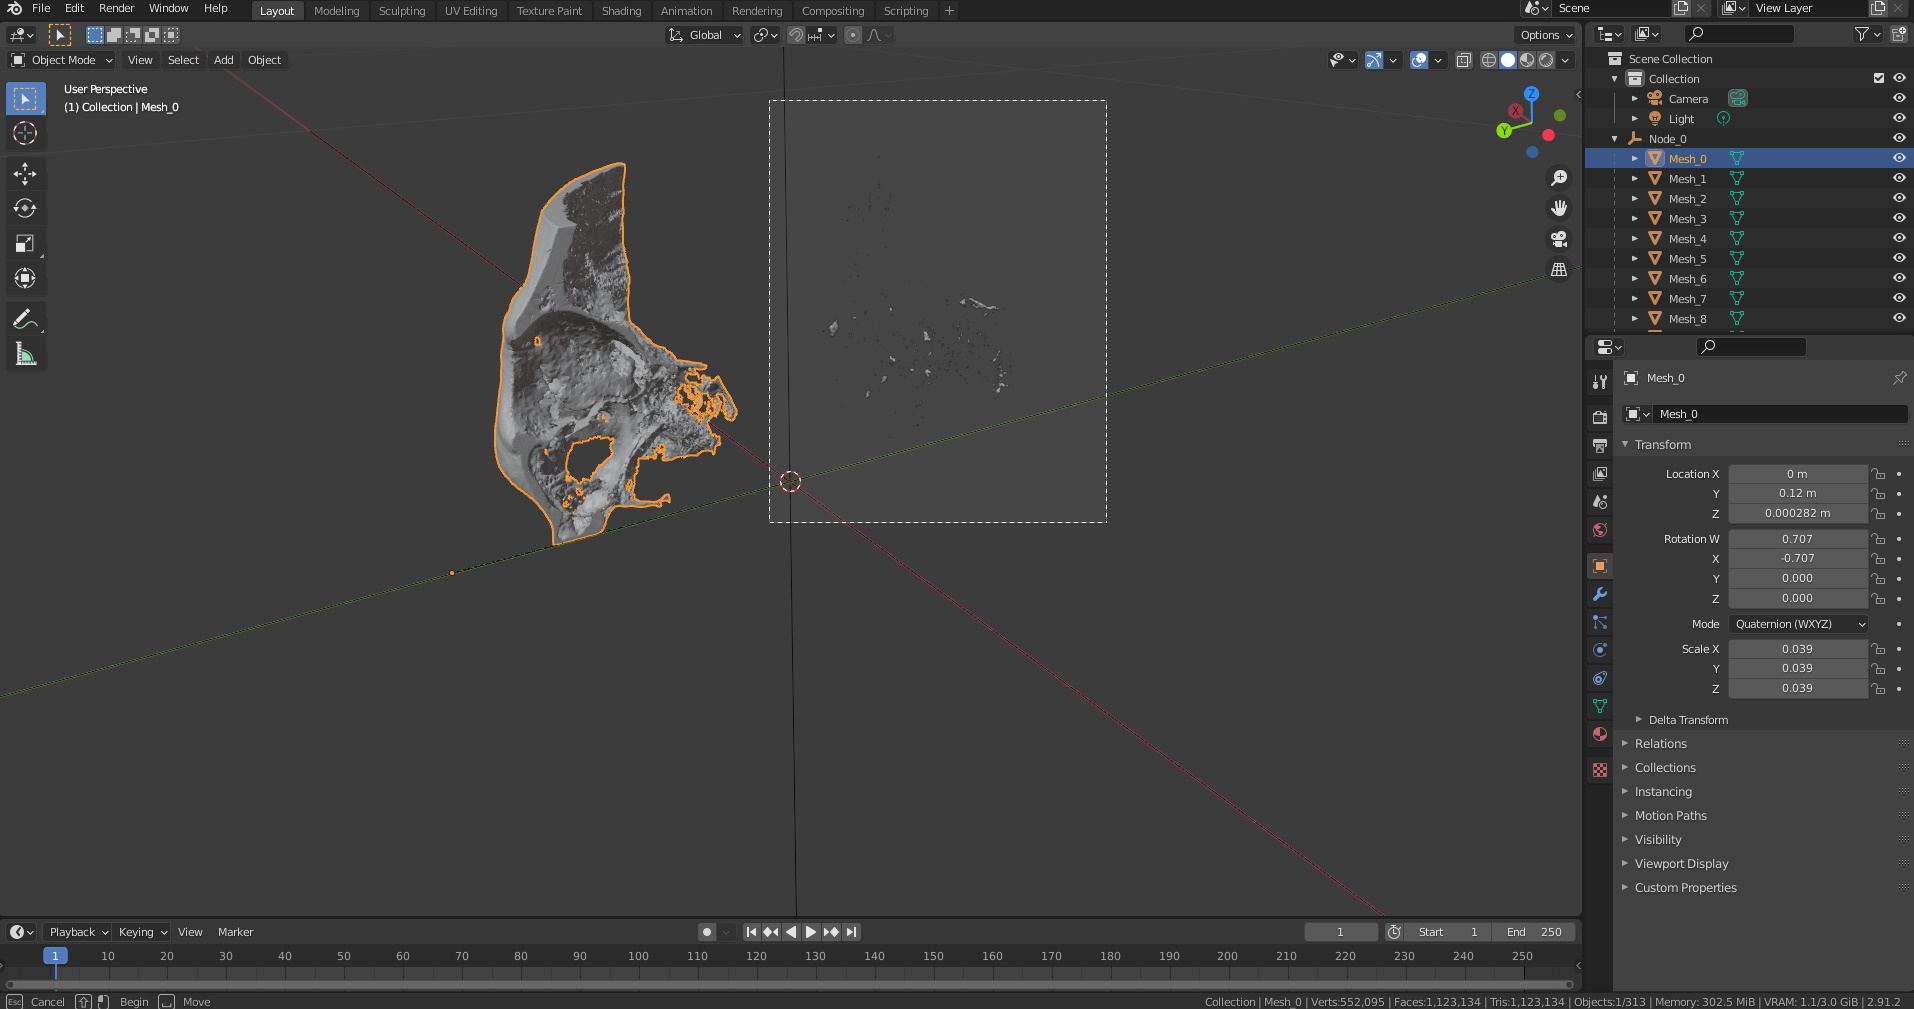Activate the Scale tool icon
The image size is (1914, 1009).
(x=25, y=244)
